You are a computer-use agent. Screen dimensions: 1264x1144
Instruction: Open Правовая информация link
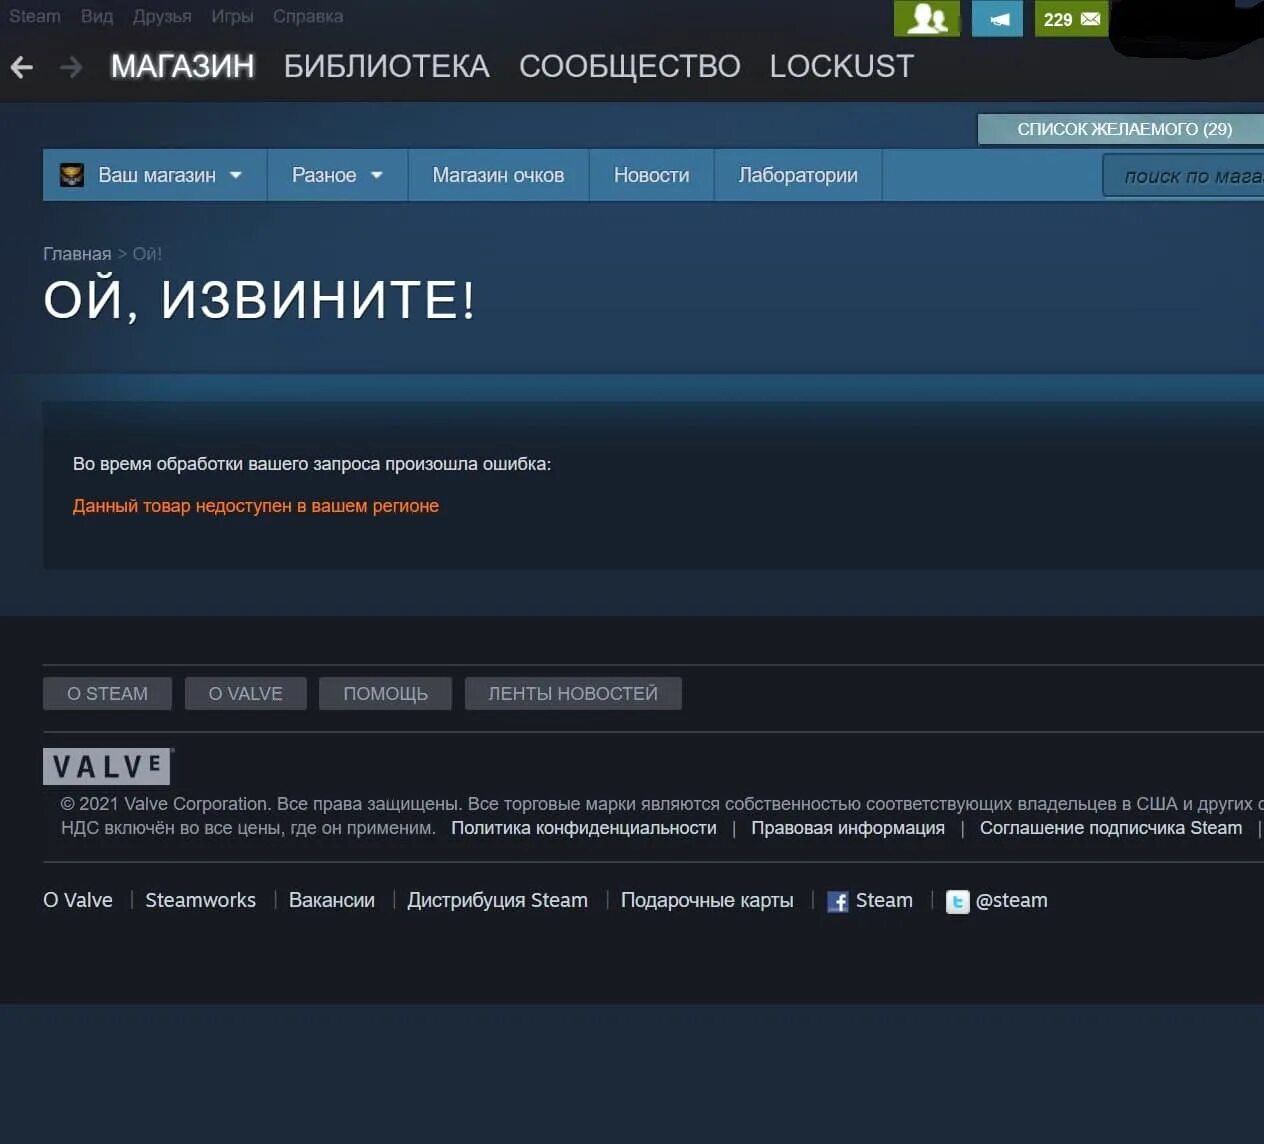848,828
